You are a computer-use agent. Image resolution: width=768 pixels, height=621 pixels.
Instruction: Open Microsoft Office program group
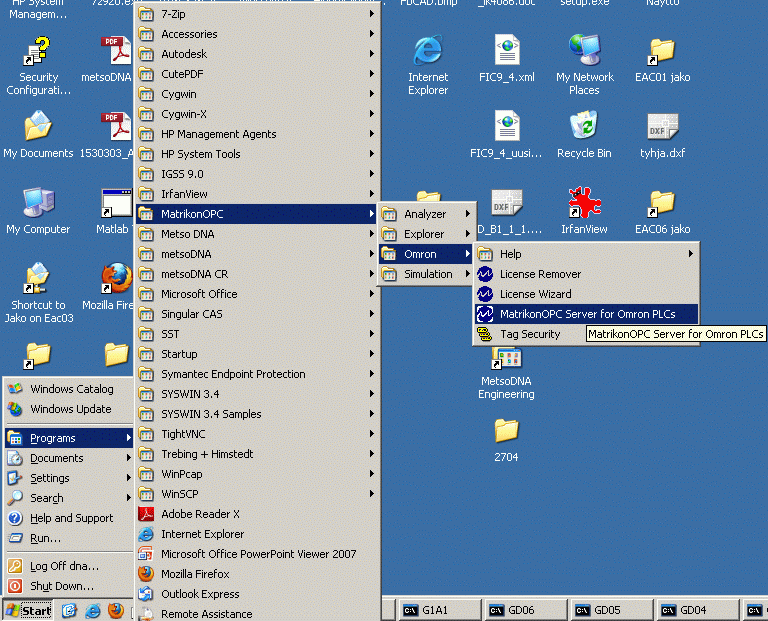click(x=257, y=294)
